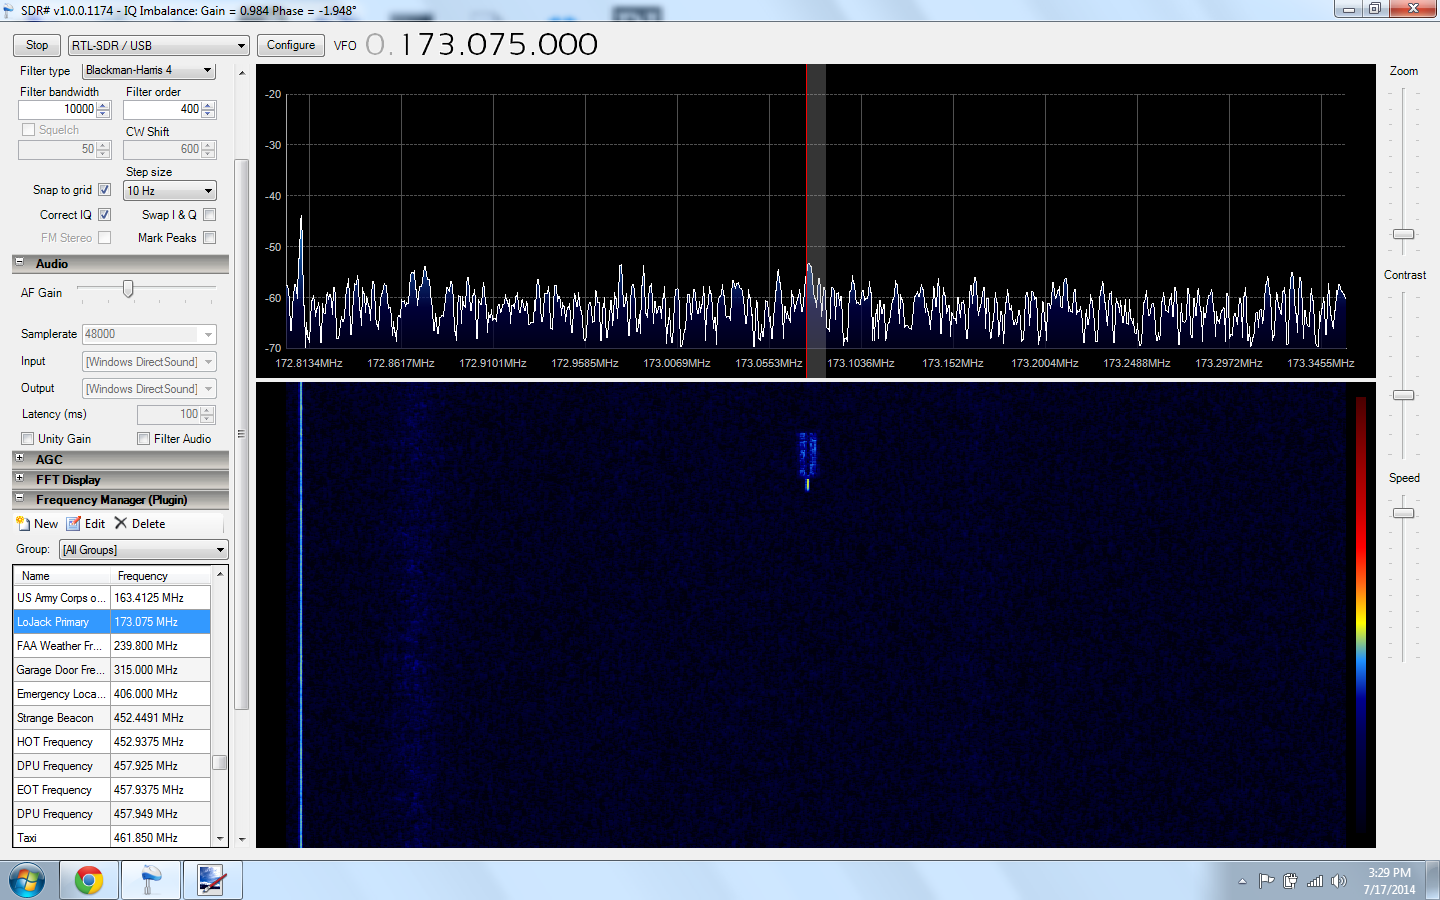Open the fourth taskbar app icon
This screenshot has height=900, width=1440.
click(x=211, y=881)
